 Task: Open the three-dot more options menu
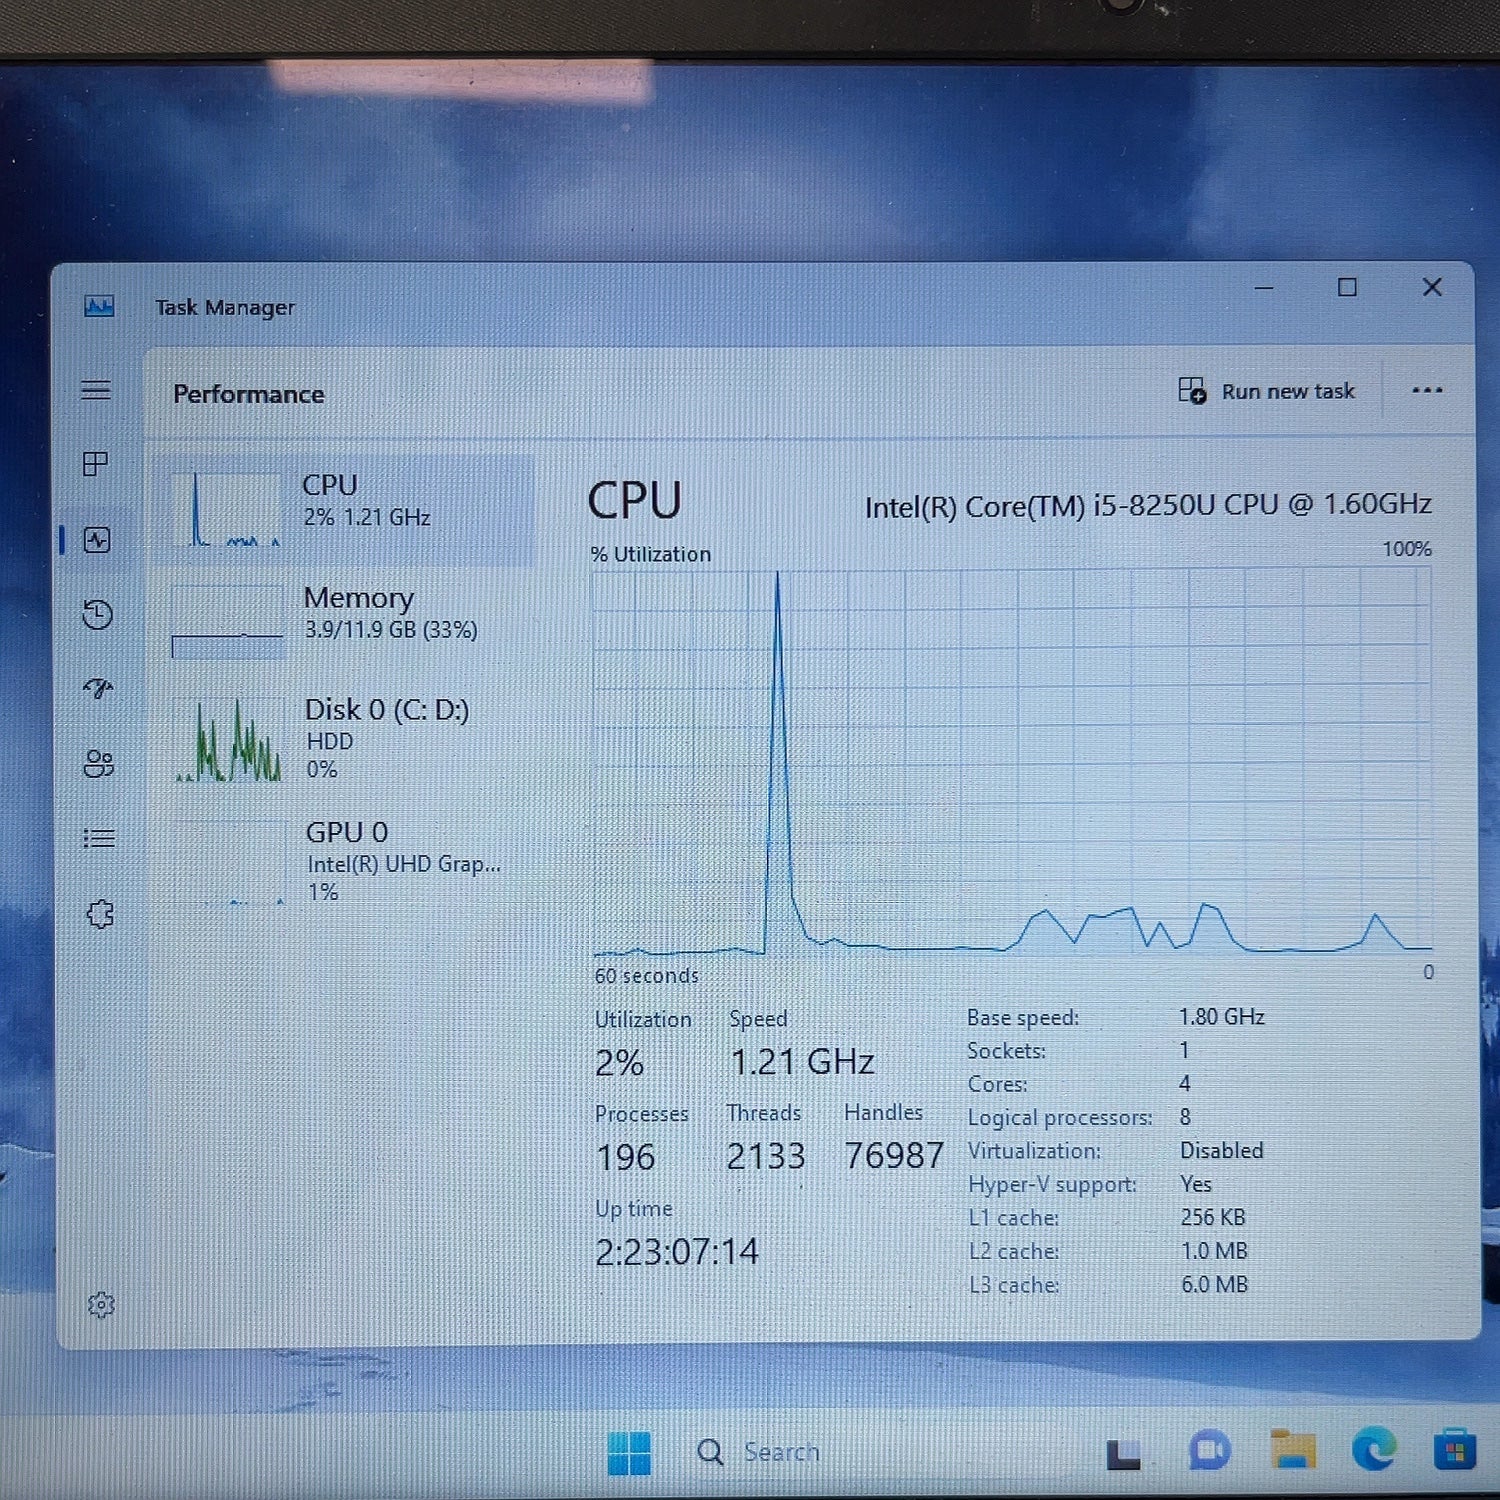click(1427, 390)
